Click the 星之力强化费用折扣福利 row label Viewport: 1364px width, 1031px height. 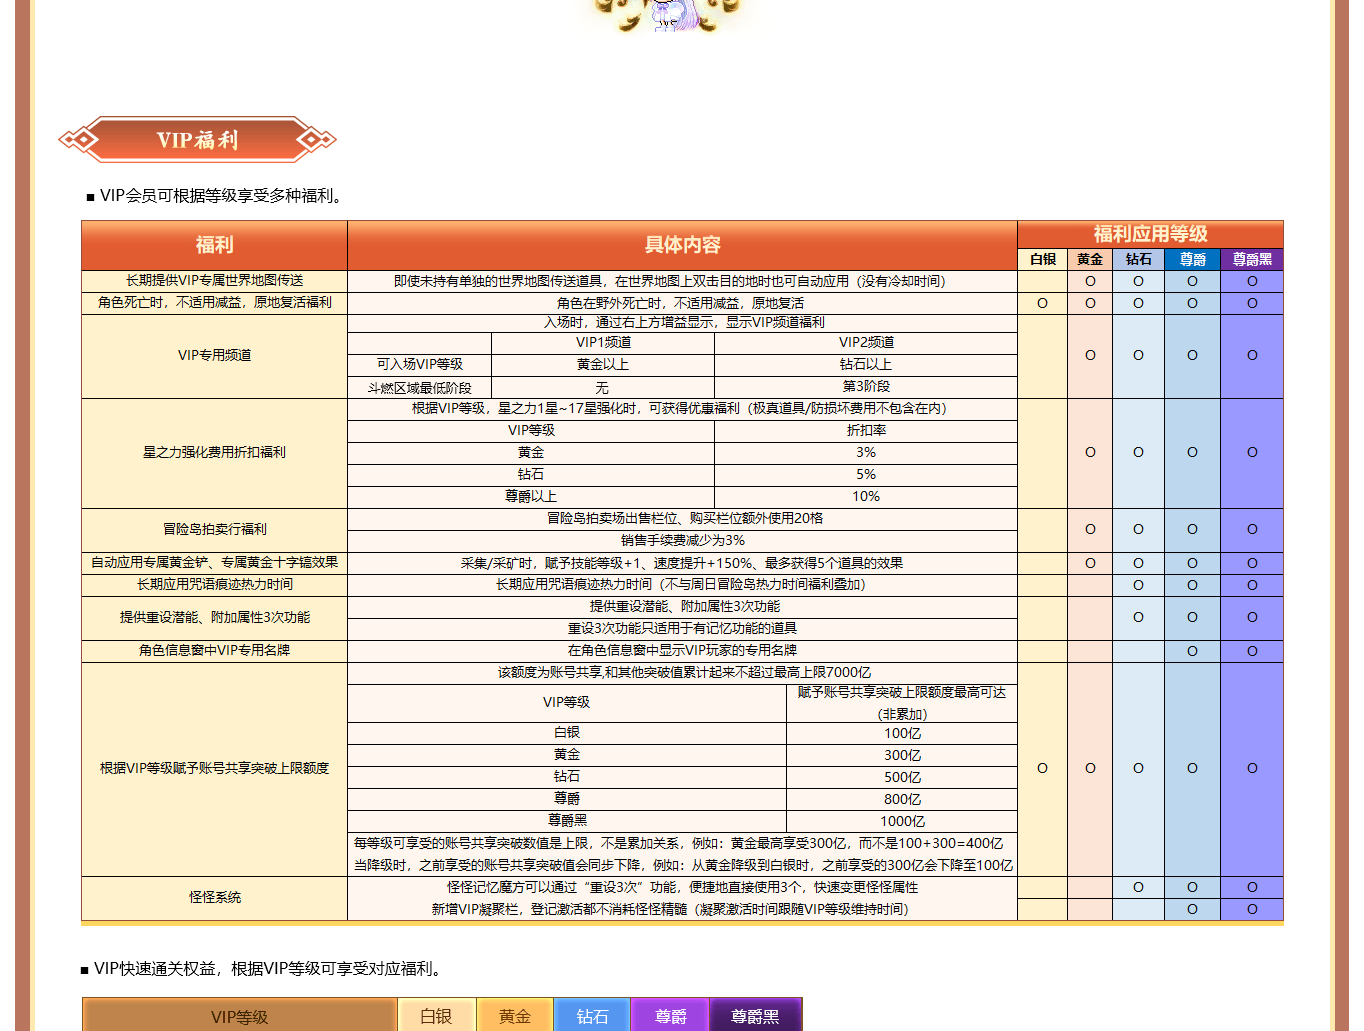(214, 452)
